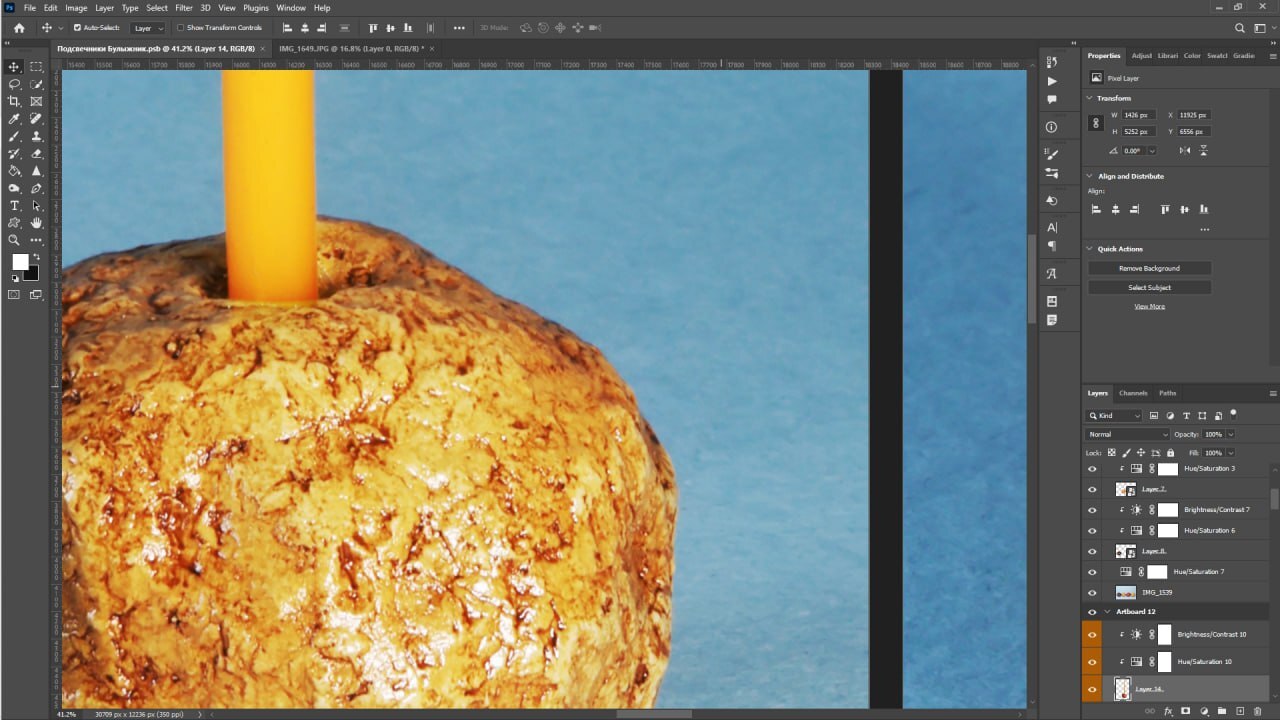Open the Actions panel play icon

(1052, 81)
